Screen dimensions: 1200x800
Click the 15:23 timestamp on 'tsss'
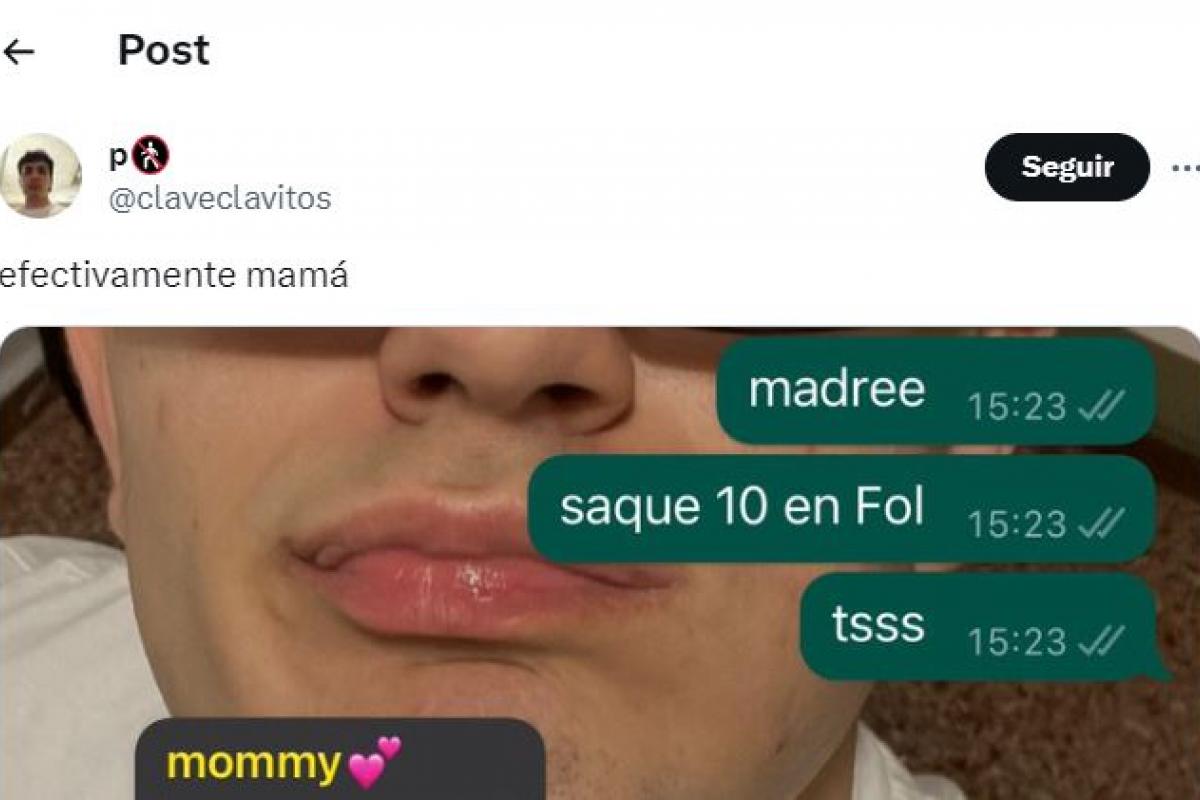(1018, 640)
